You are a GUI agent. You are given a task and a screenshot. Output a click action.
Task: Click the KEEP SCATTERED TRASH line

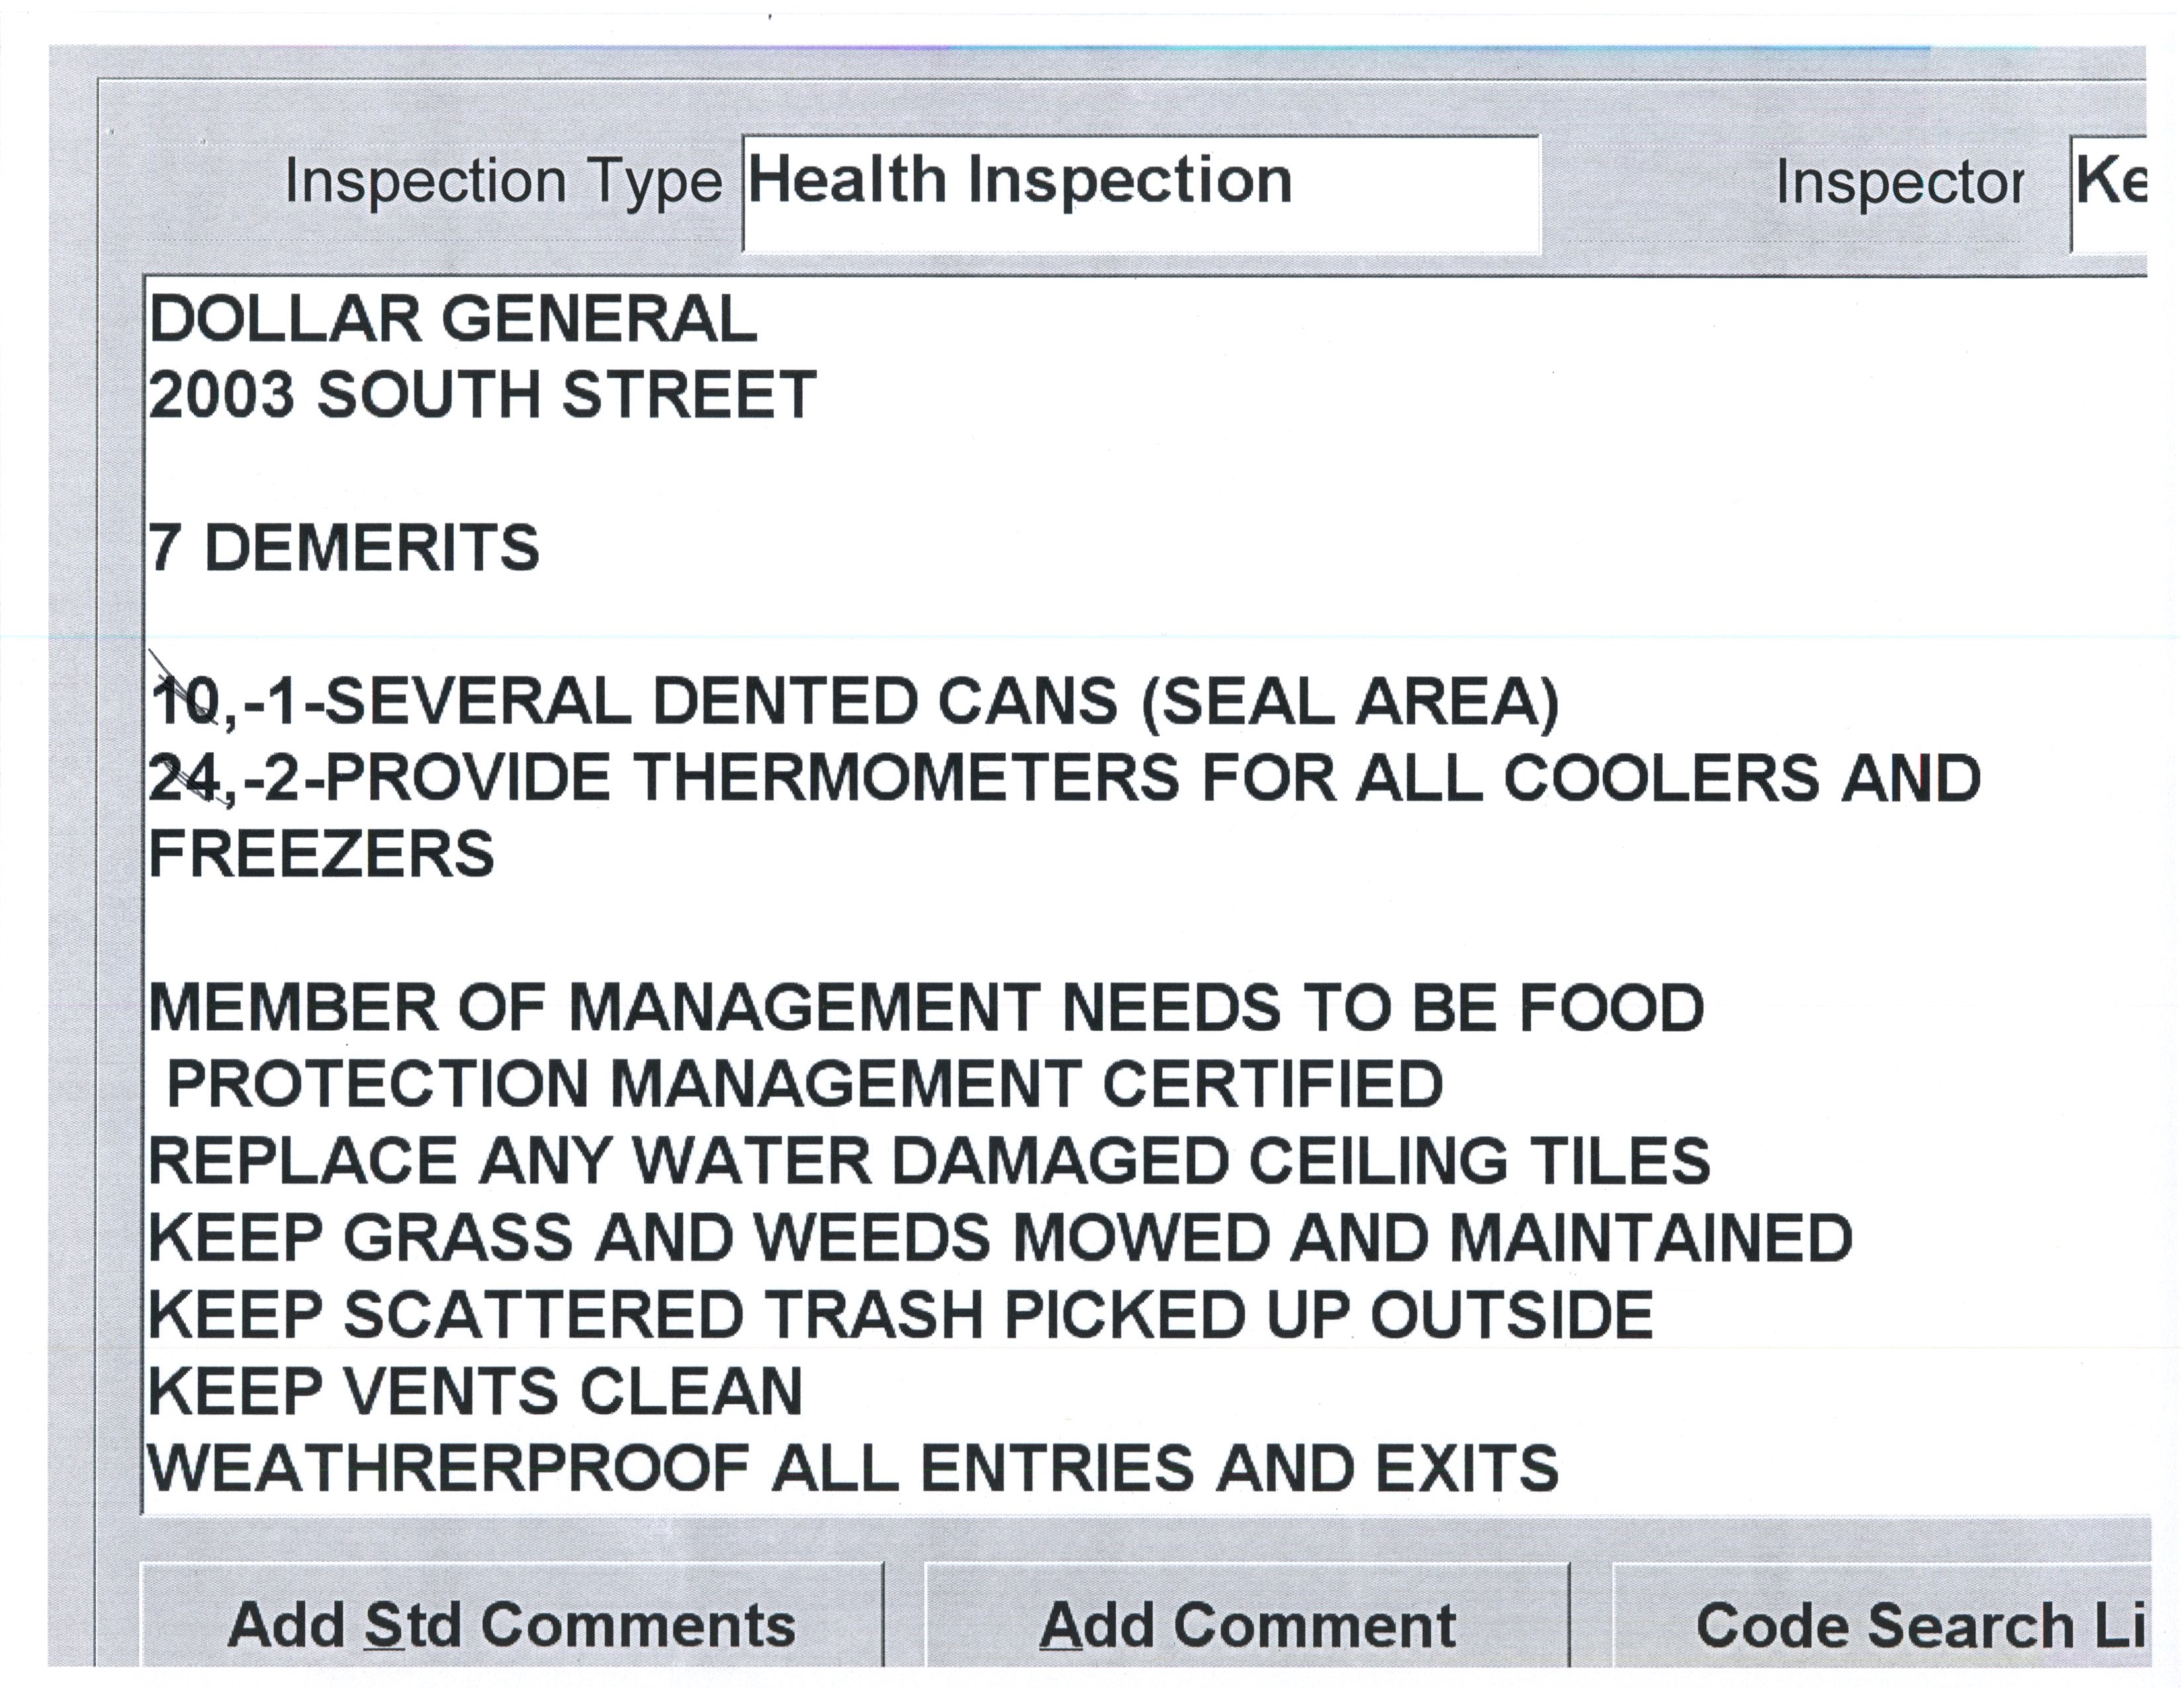tap(900, 1314)
